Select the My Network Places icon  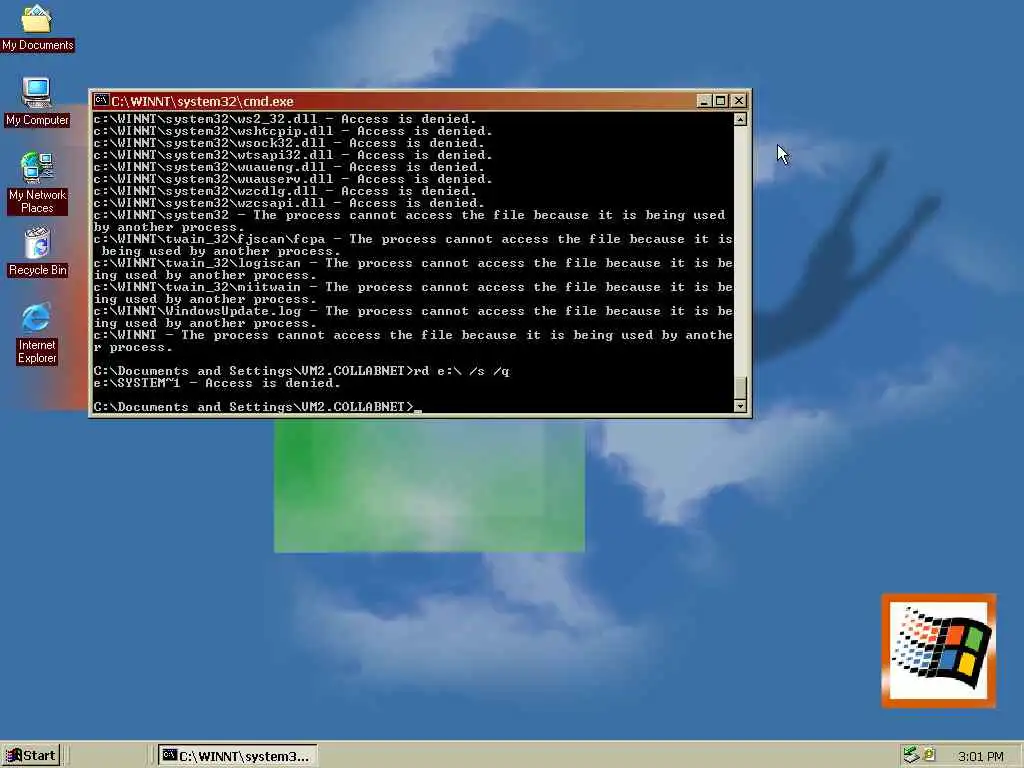37,183
